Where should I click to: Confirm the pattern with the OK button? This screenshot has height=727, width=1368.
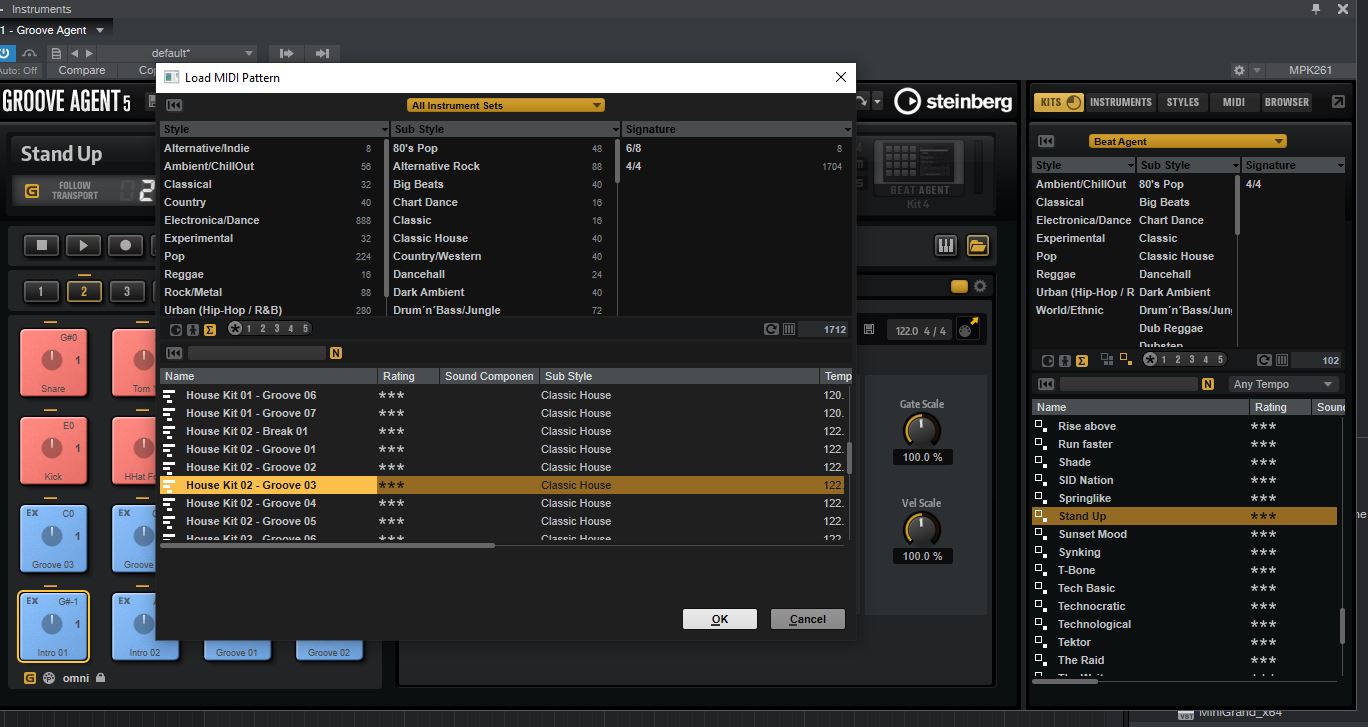point(720,619)
